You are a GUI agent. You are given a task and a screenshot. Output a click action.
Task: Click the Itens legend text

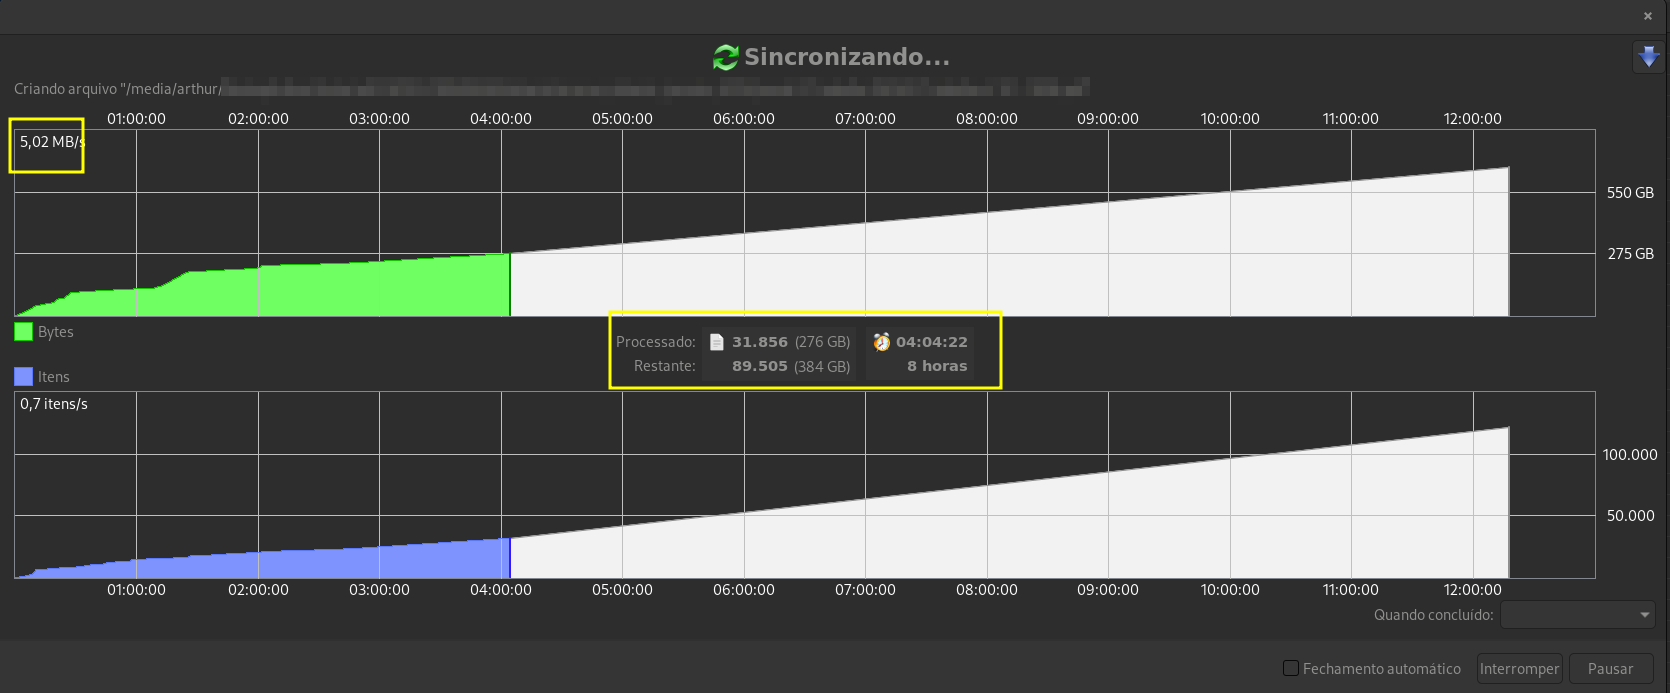(54, 377)
